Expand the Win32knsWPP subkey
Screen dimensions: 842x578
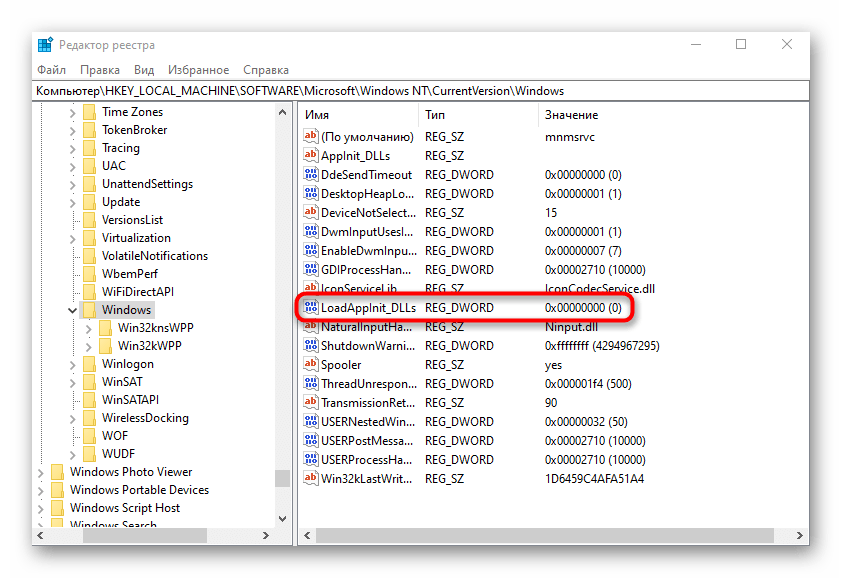89,329
